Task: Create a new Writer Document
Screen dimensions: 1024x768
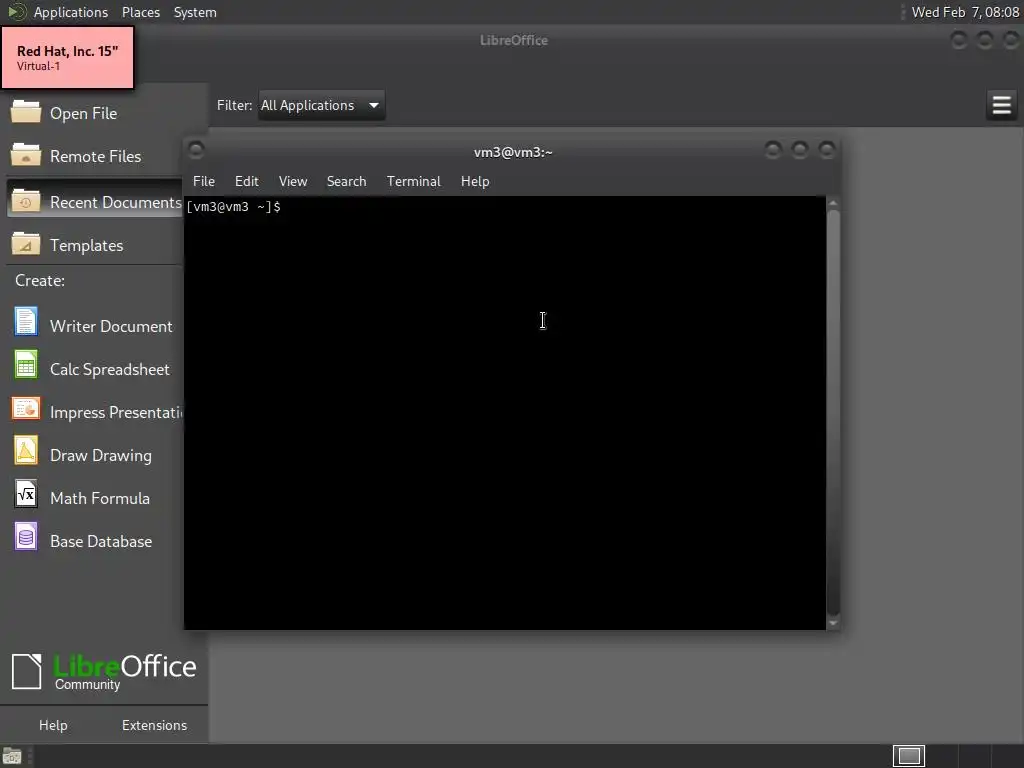Action: coord(111,327)
